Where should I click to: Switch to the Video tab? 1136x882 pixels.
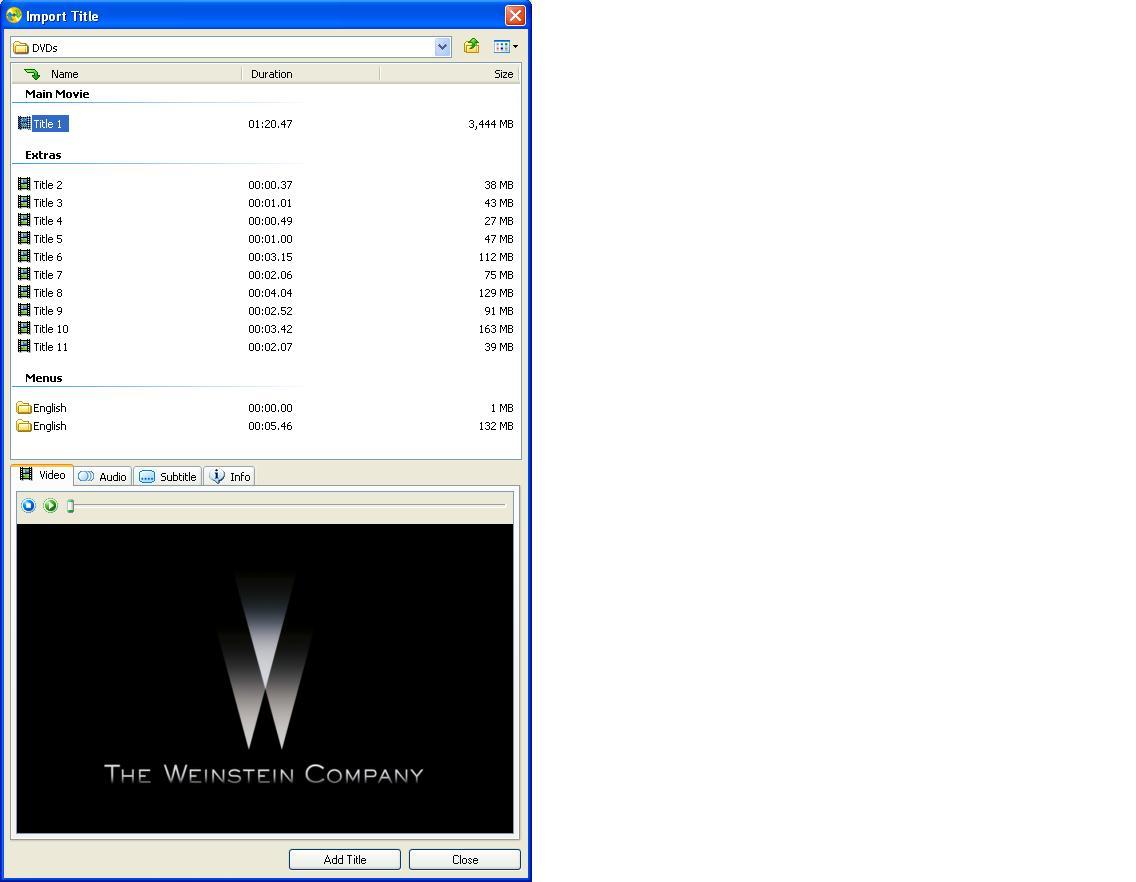pyautogui.click(x=43, y=475)
